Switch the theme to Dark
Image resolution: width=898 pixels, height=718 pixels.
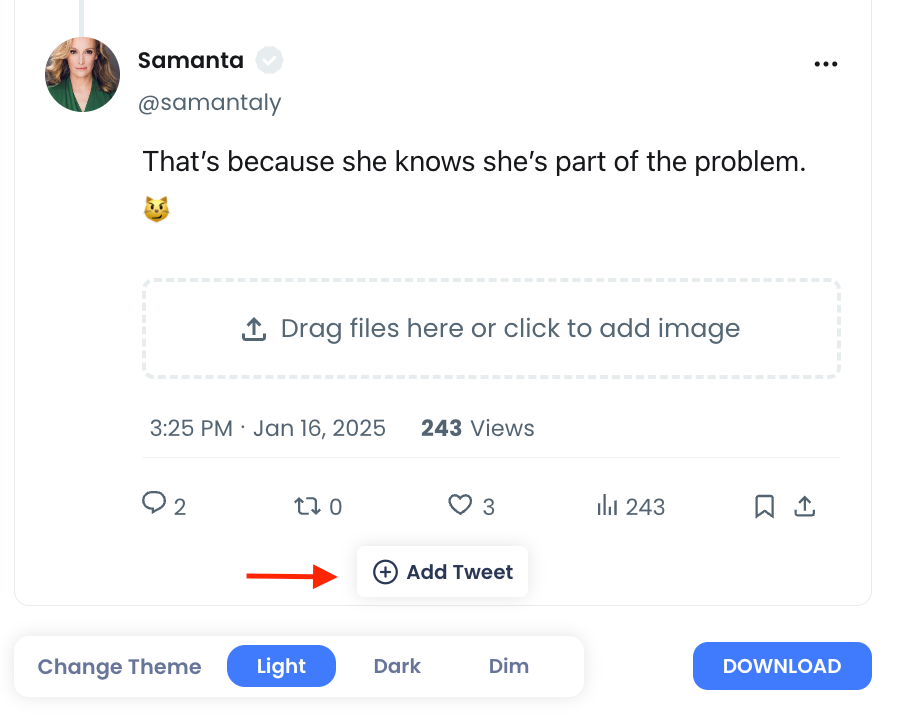[397, 666]
